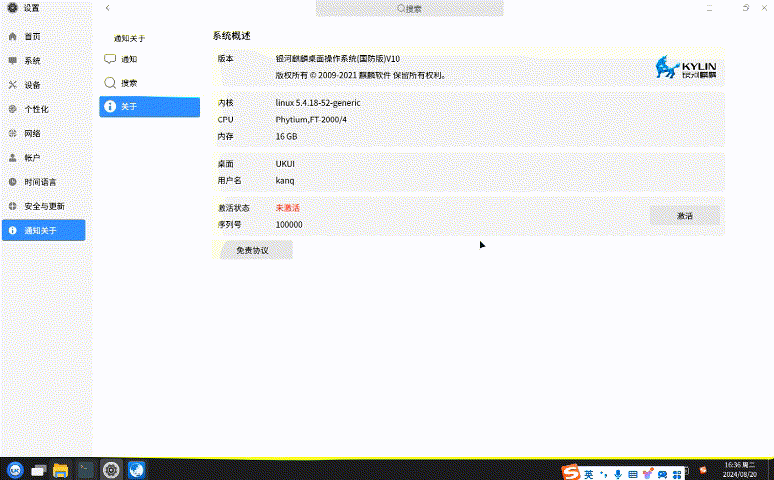Select 个性化 (Personalization) in the sidebar
The height and width of the screenshot is (480, 774).
(x=36, y=109)
